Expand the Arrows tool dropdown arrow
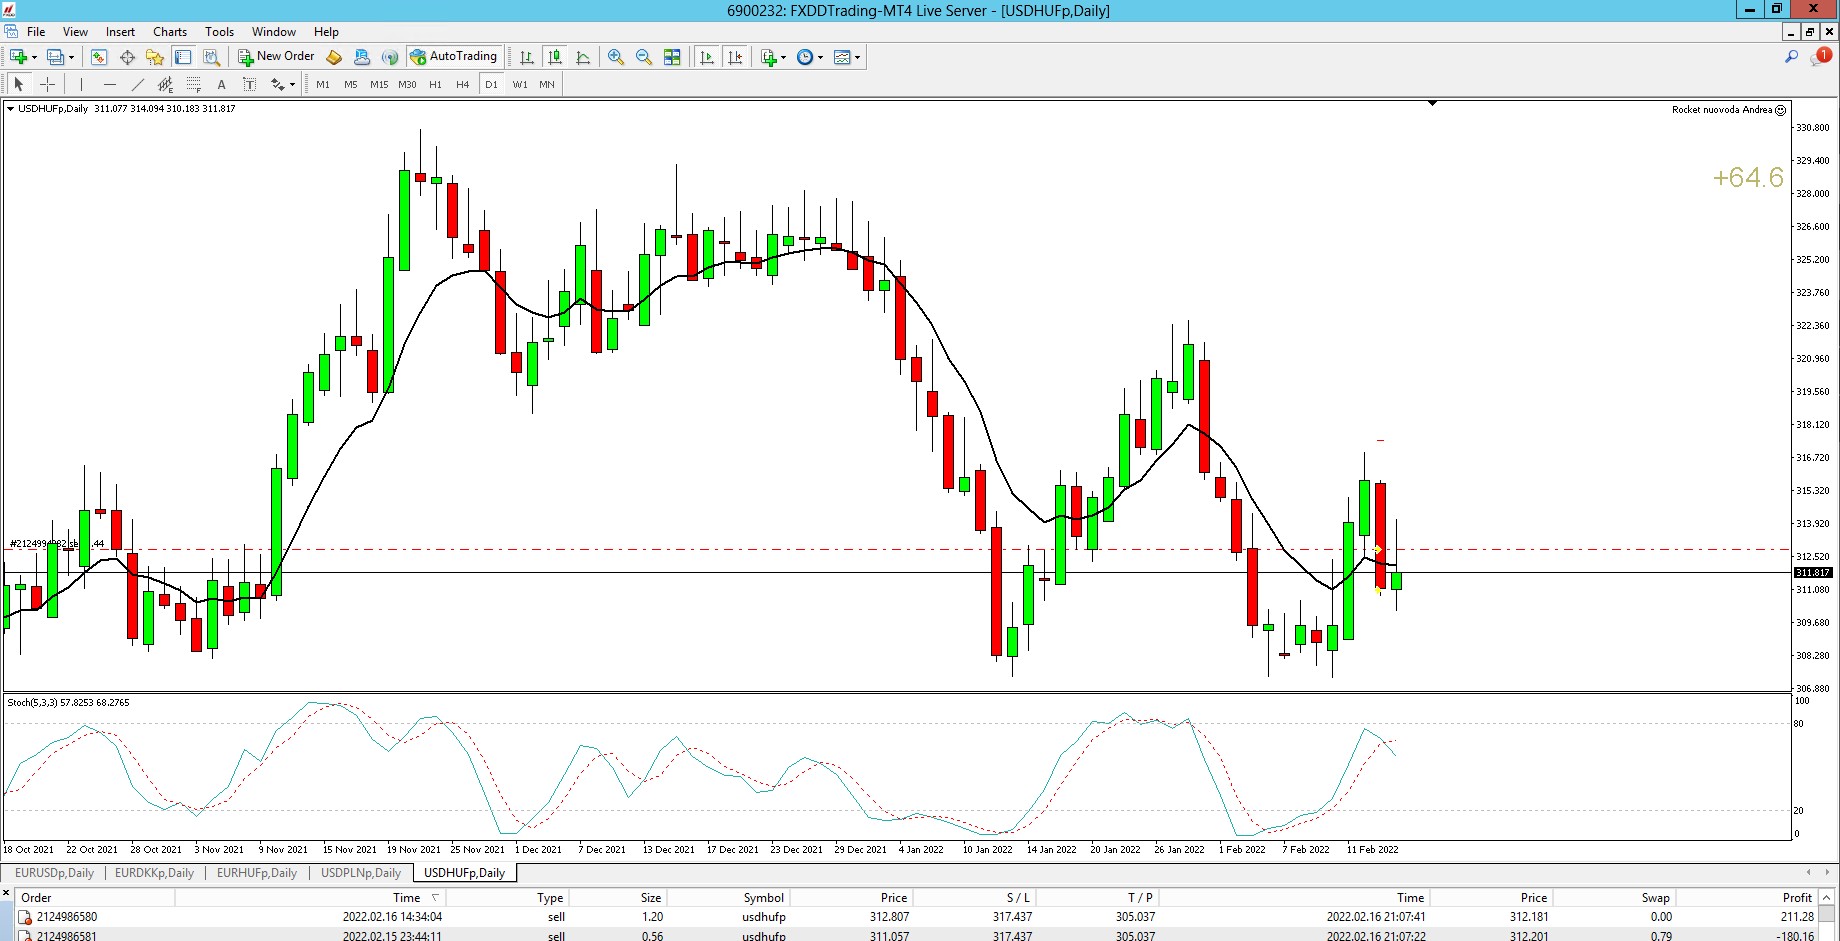The width and height of the screenshot is (1840, 941). 292,84
